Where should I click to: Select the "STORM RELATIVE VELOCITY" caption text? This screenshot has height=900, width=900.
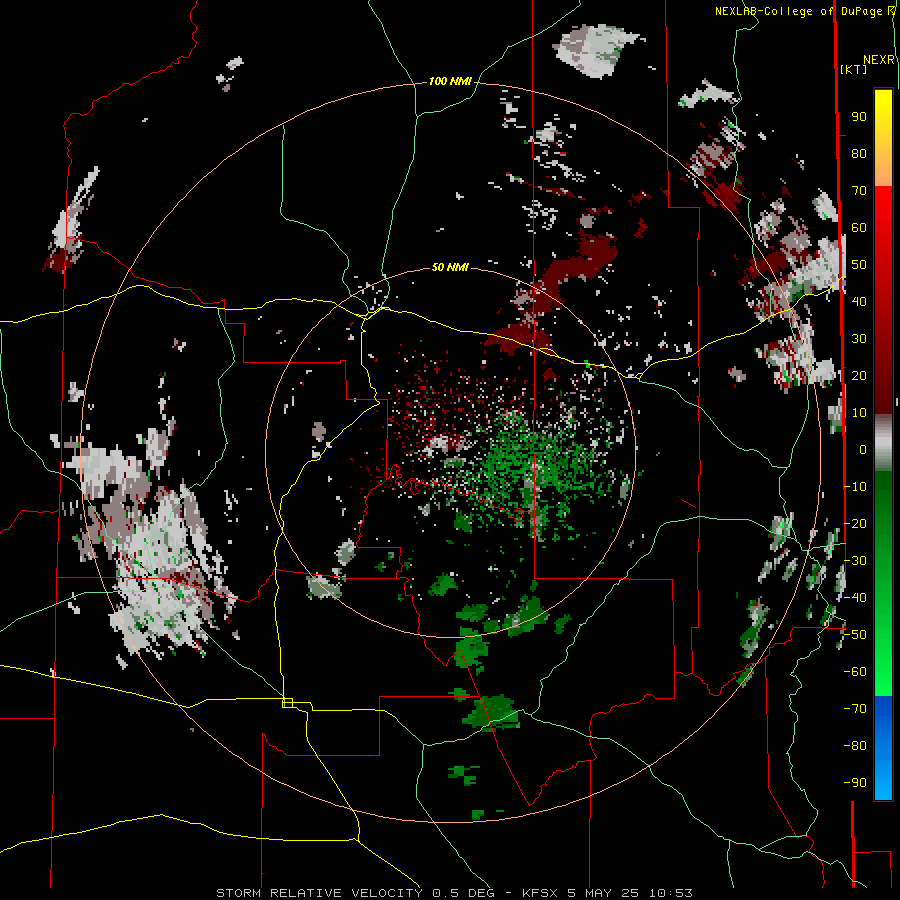(319, 893)
